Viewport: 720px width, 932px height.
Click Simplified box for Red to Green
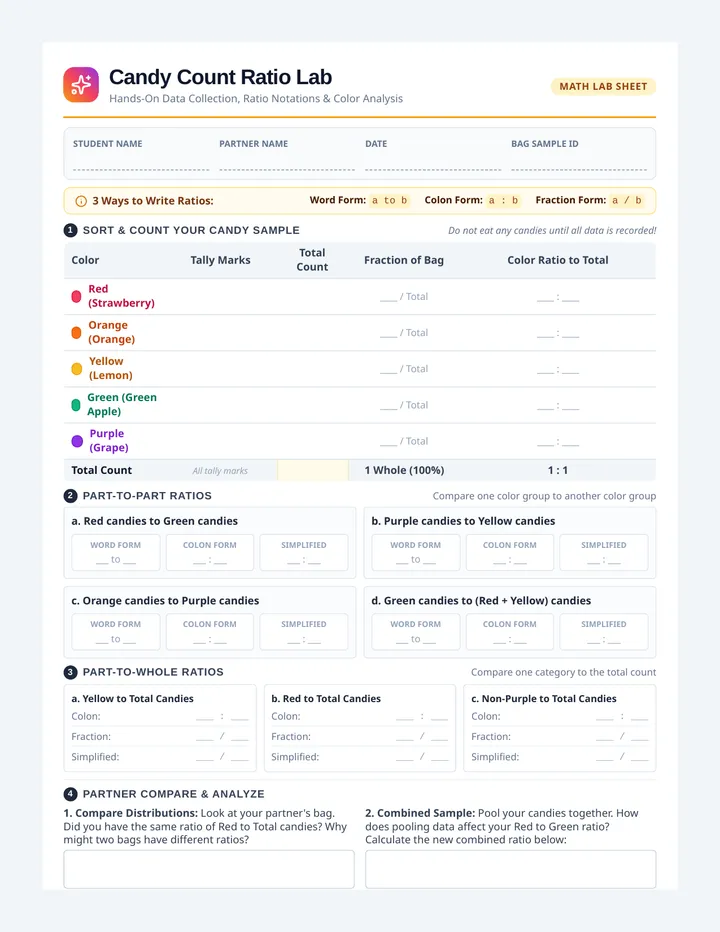coord(304,552)
